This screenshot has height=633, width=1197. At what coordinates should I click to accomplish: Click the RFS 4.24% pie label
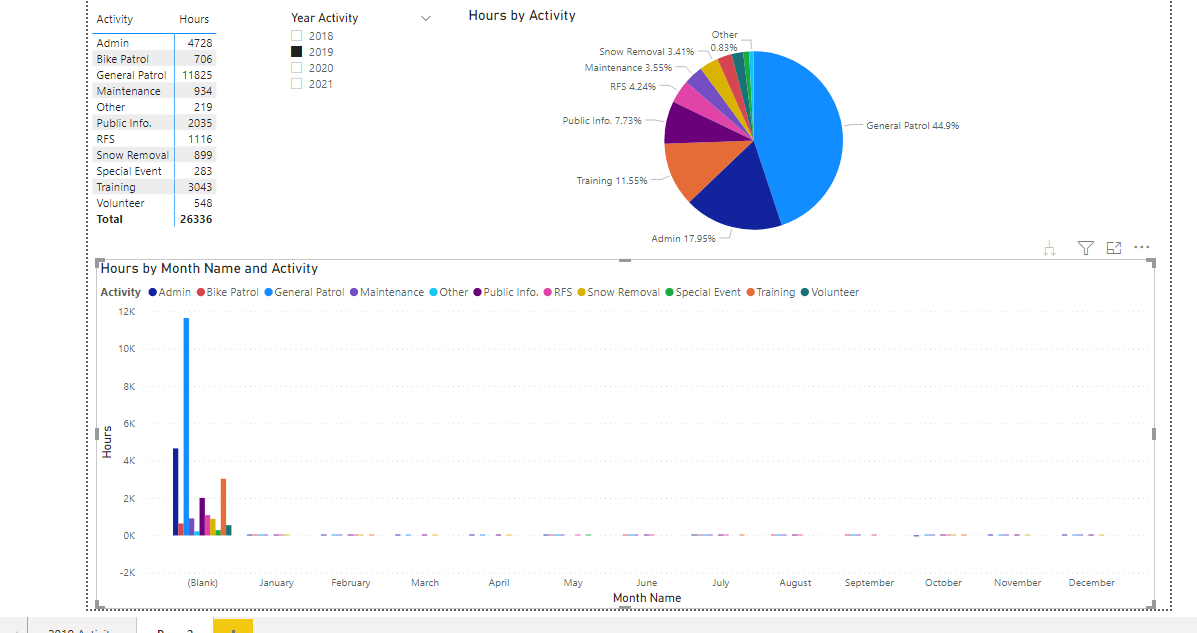[633, 86]
